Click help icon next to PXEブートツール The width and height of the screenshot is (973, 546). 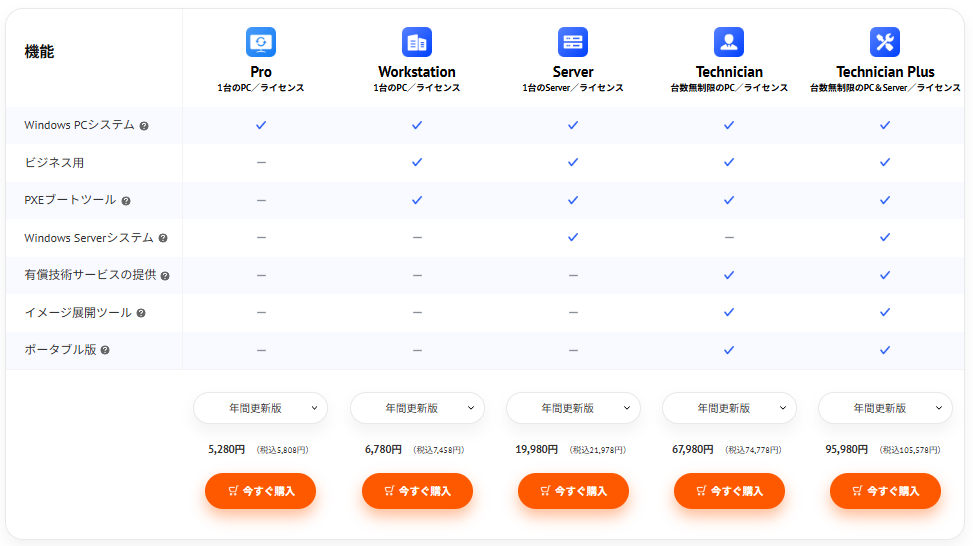point(126,201)
